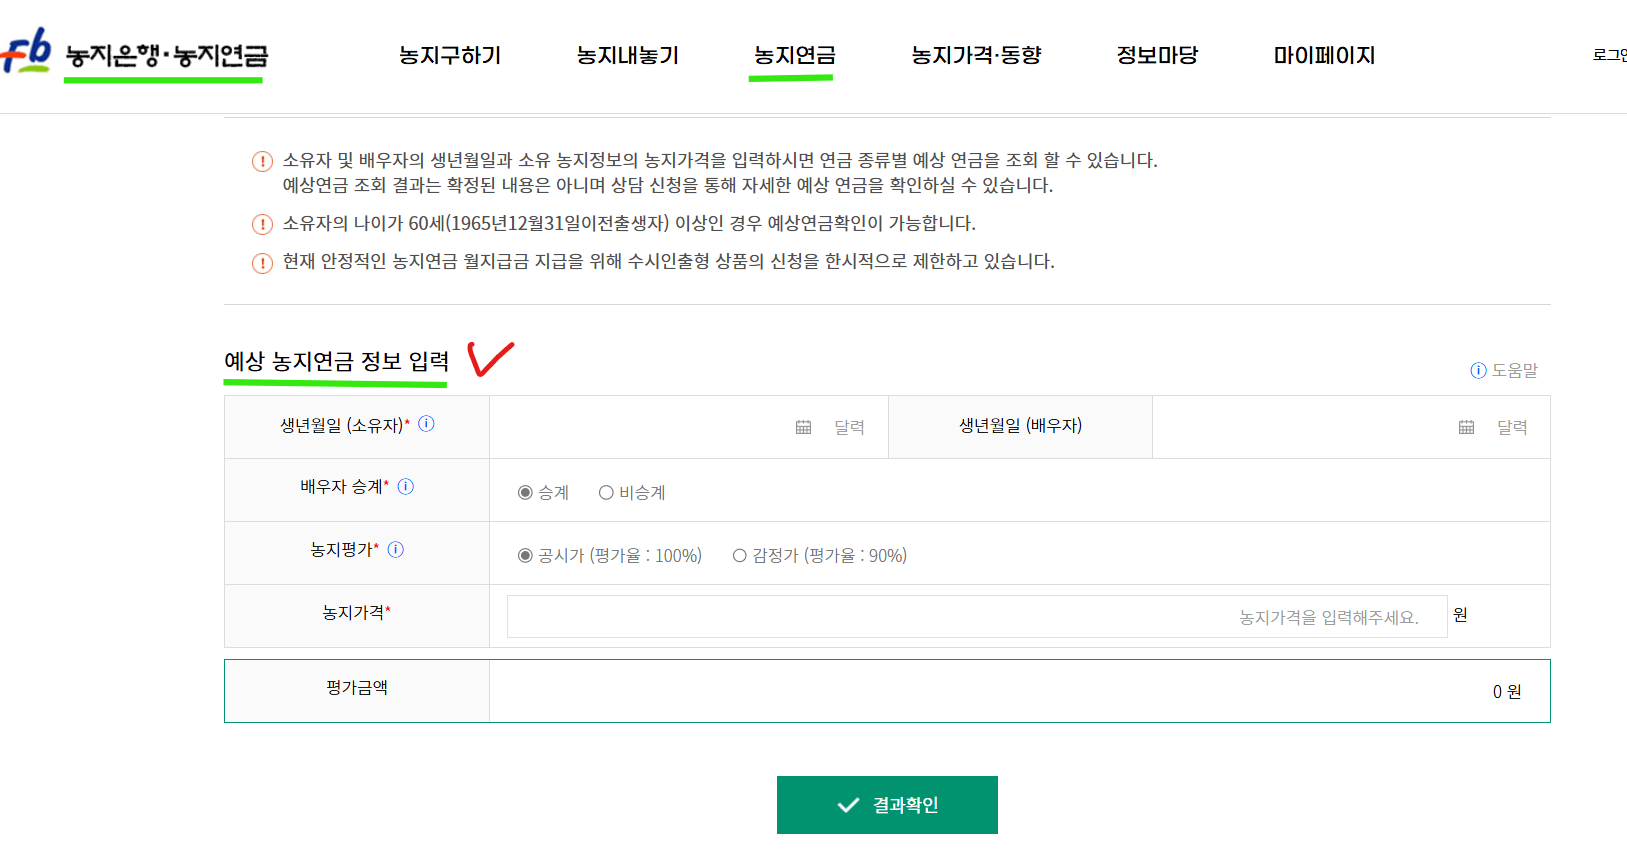
Task: Click the help circle icon by 도움말
Action: pyautogui.click(x=1478, y=370)
